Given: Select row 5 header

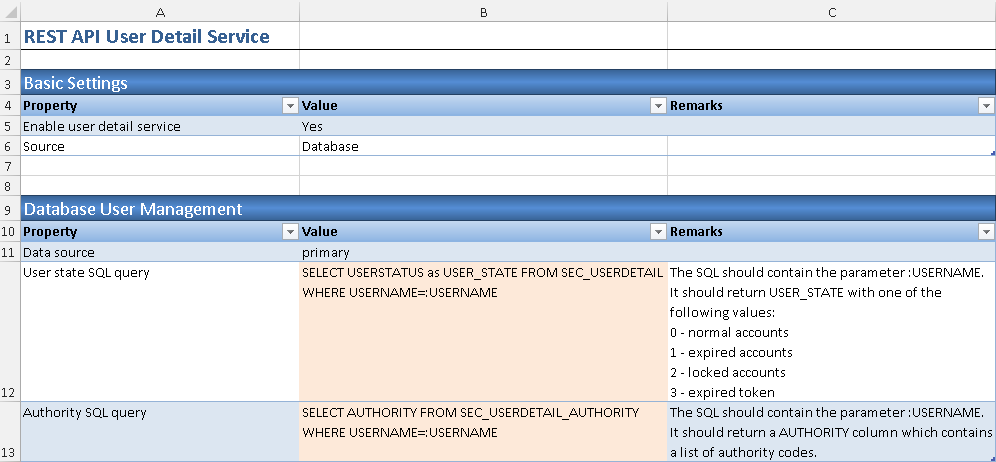Looking at the screenshot, I should pos(9,127).
